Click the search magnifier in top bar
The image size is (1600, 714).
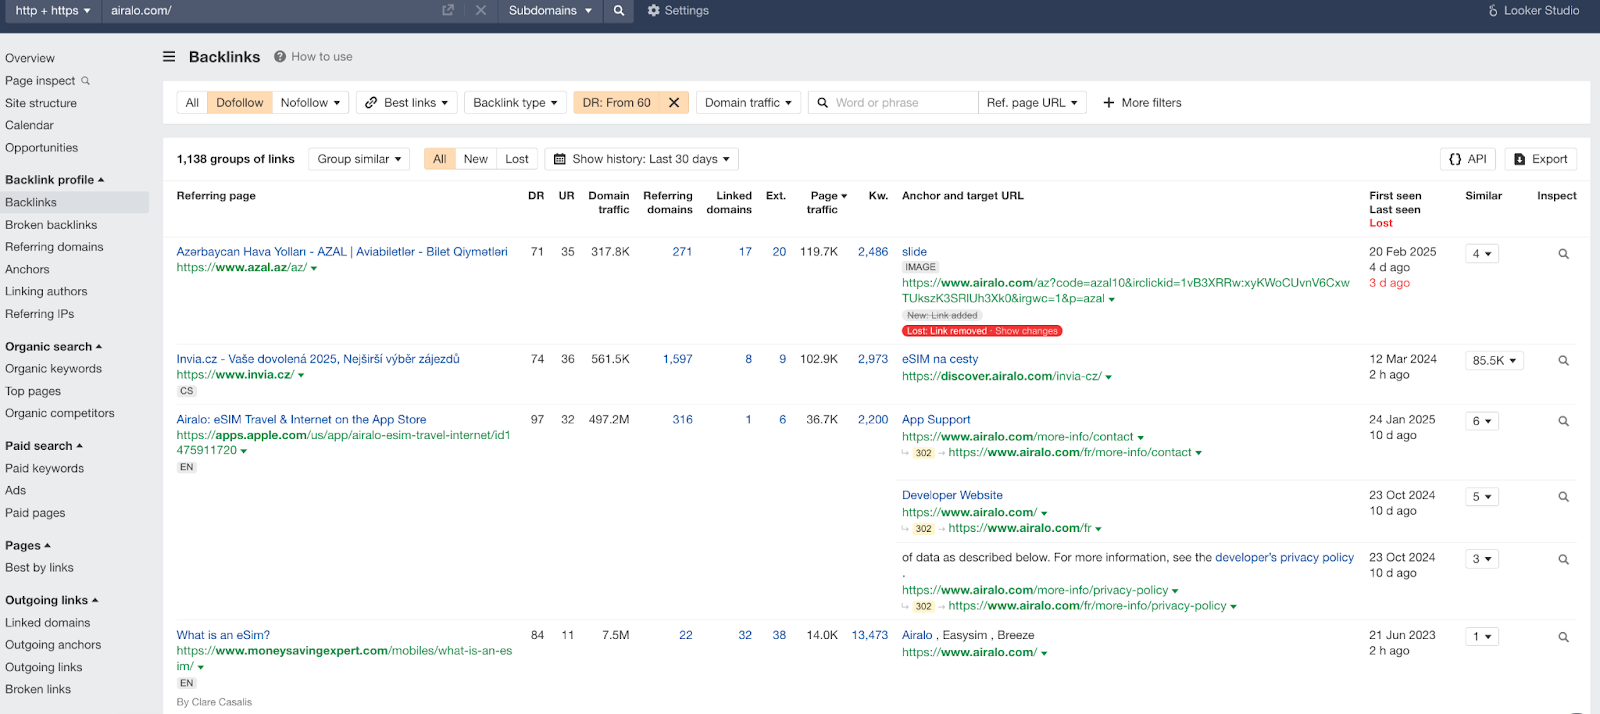(x=619, y=11)
